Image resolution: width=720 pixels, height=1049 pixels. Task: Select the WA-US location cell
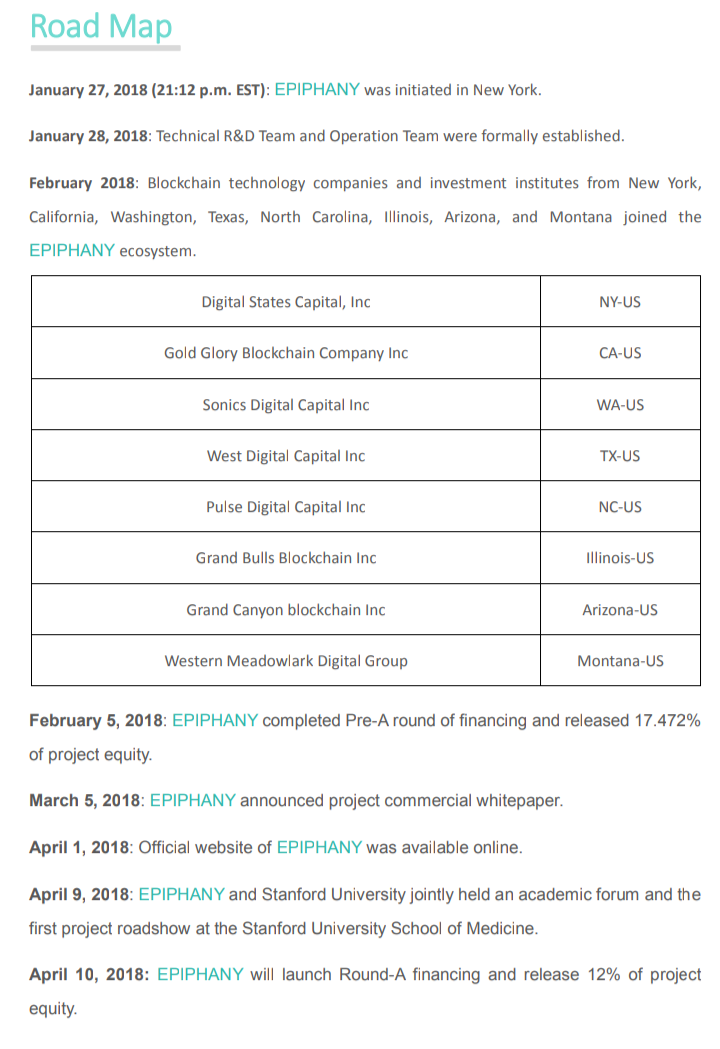click(x=620, y=405)
